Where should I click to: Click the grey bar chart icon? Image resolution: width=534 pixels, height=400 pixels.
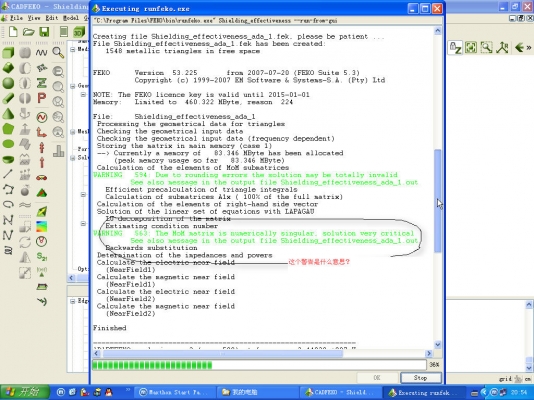[x=58, y=151]
